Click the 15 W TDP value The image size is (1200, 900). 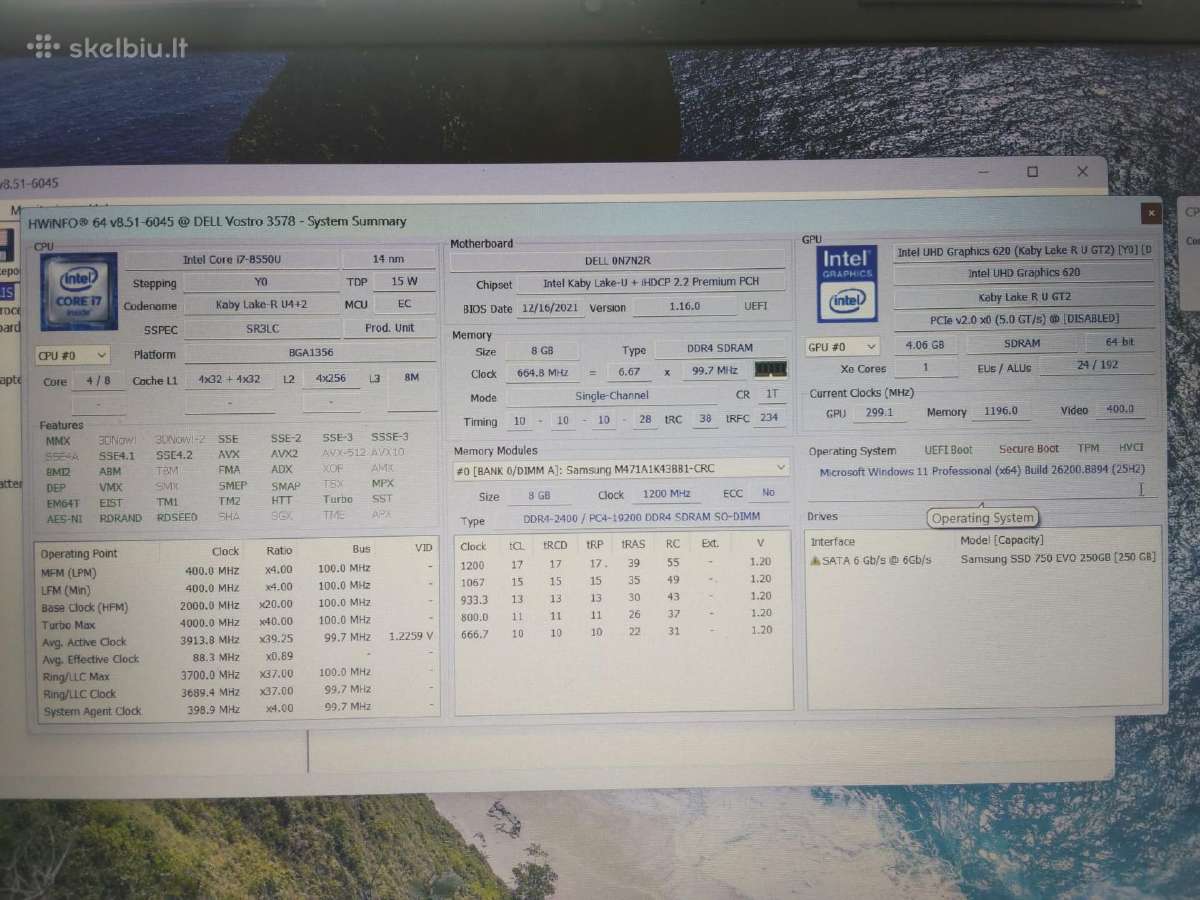[405, 282]
